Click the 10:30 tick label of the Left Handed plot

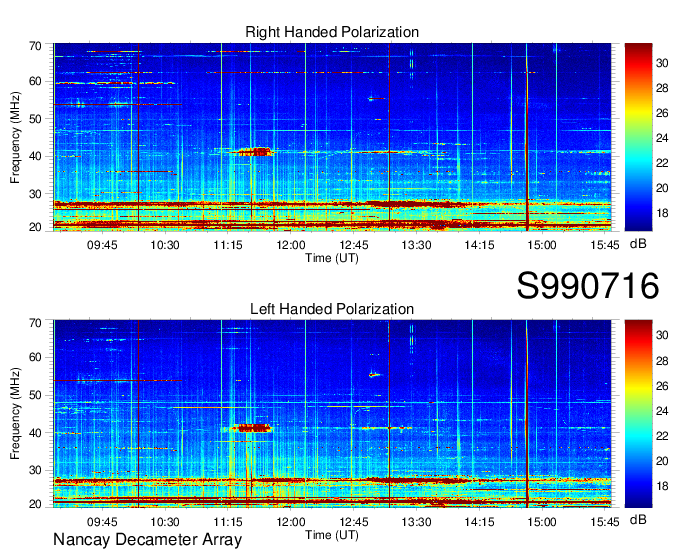click(165, 522)
